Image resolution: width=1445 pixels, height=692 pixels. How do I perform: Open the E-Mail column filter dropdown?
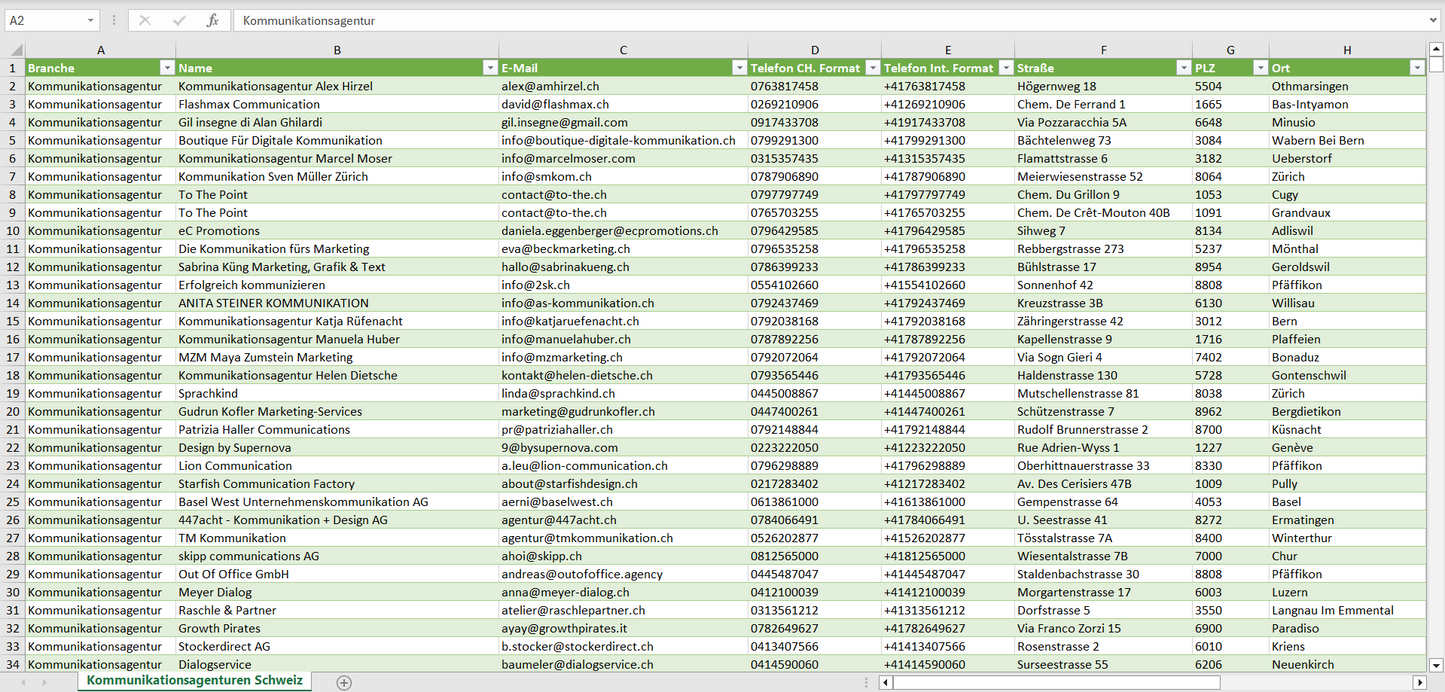(739, 68)
